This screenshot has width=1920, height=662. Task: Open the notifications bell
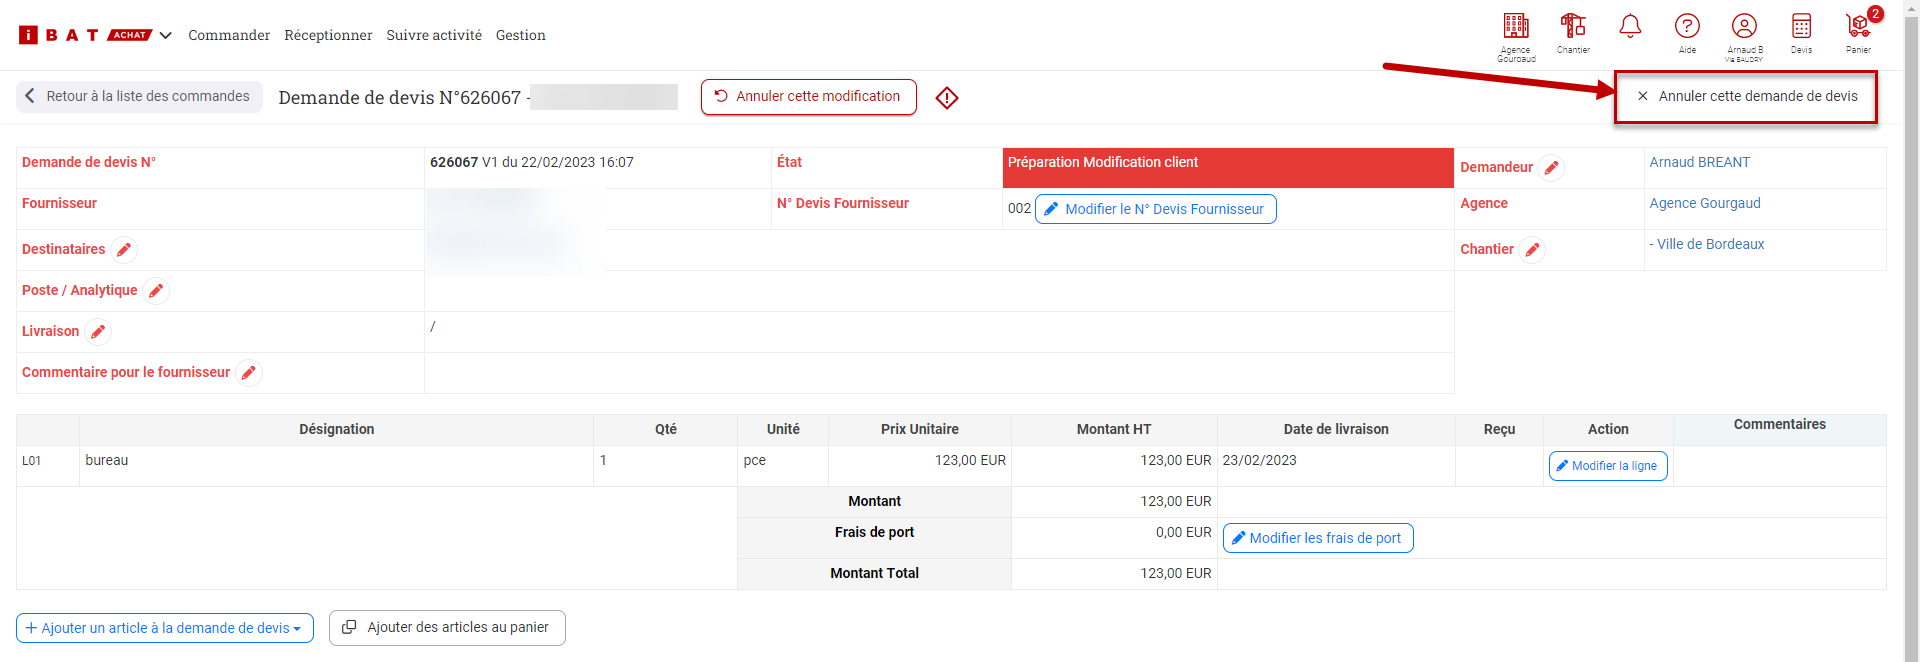(1630, 27)
